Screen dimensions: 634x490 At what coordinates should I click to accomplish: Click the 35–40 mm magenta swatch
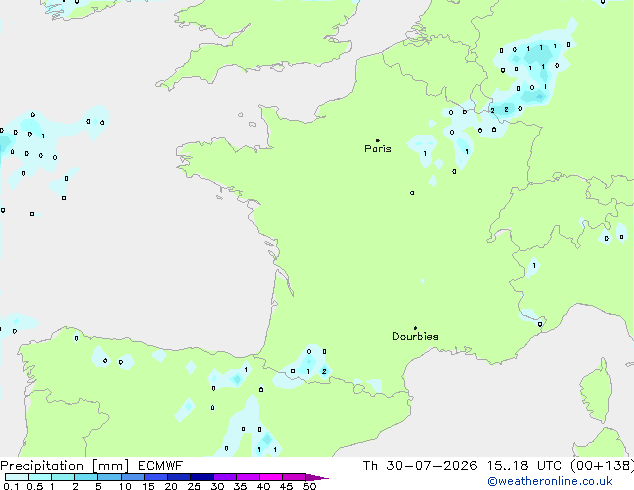[248, 477]
